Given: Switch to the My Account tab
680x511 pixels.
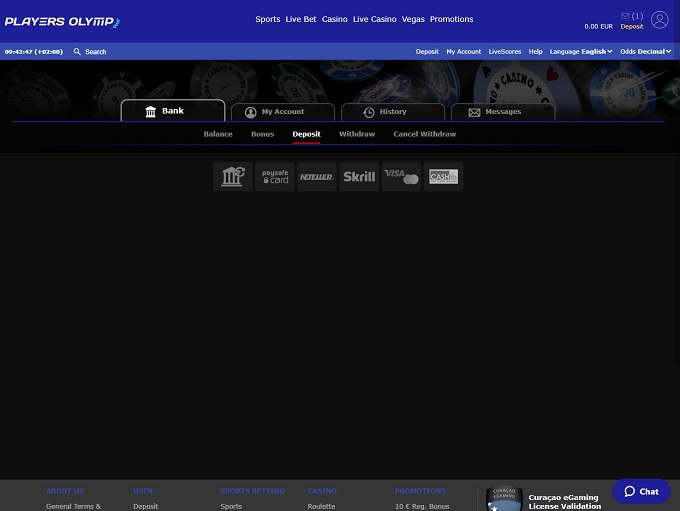Looking at the screenshot, I should [x=282, y=112].
